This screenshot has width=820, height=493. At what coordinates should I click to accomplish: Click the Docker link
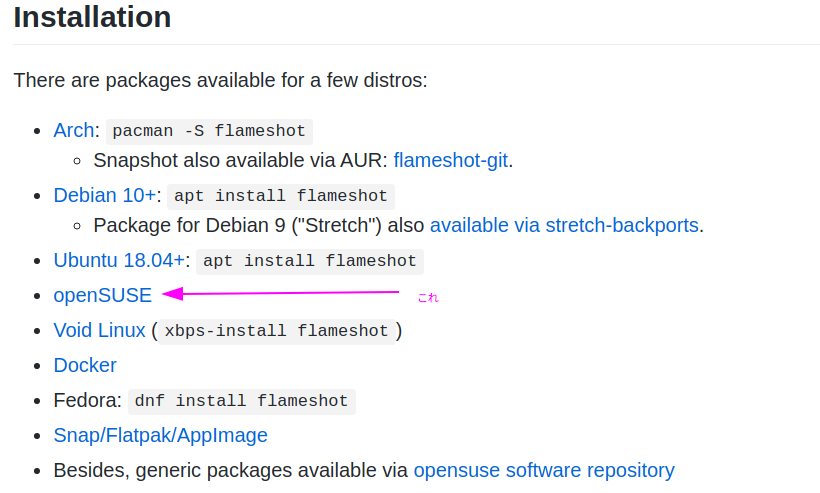(85, 365)
